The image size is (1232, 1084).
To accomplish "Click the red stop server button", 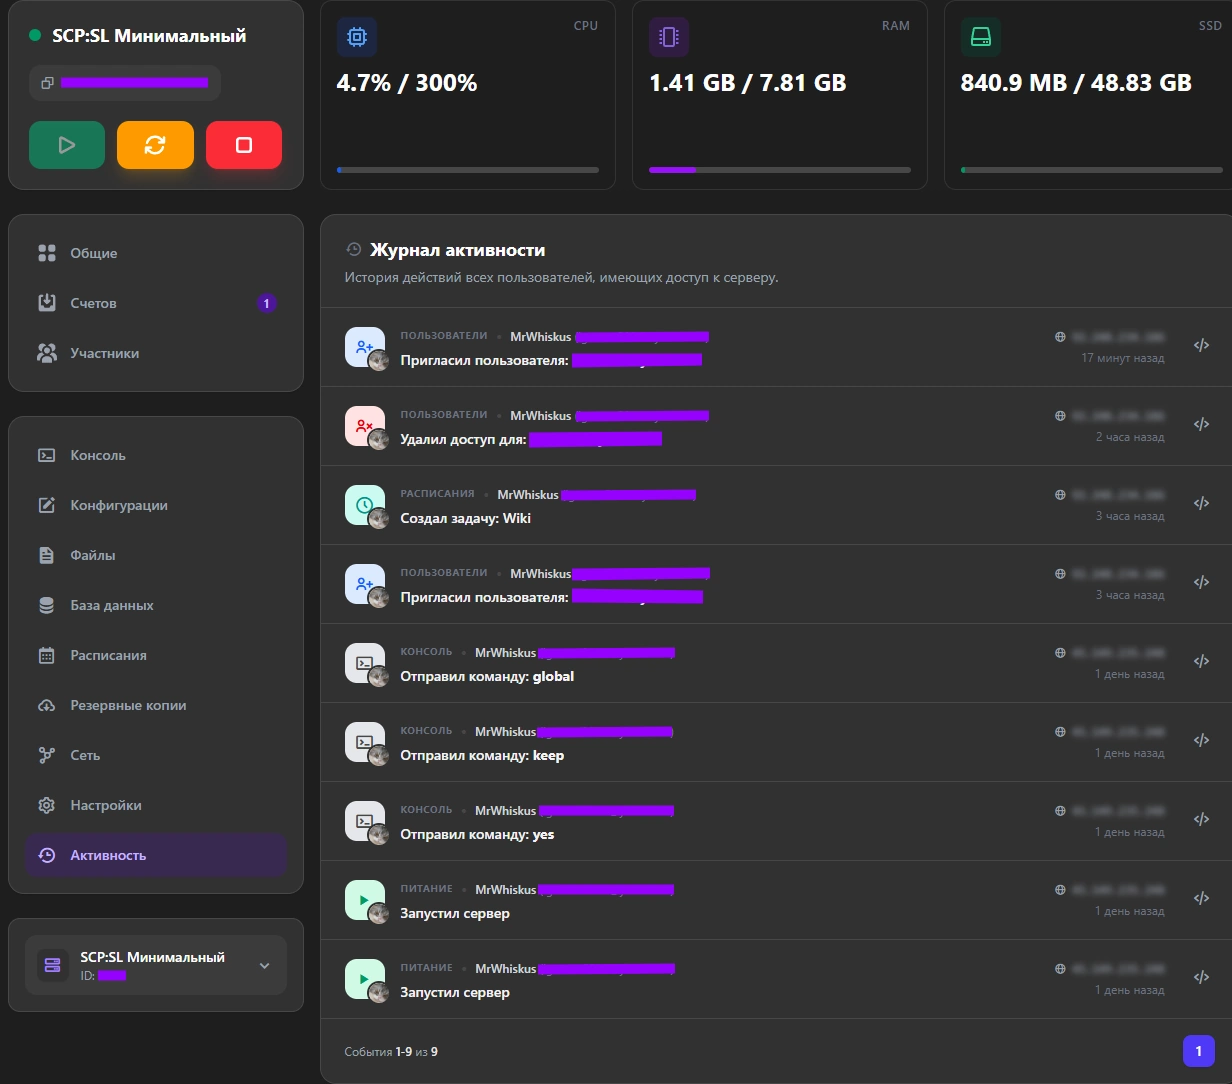I will tap(244, 145).
